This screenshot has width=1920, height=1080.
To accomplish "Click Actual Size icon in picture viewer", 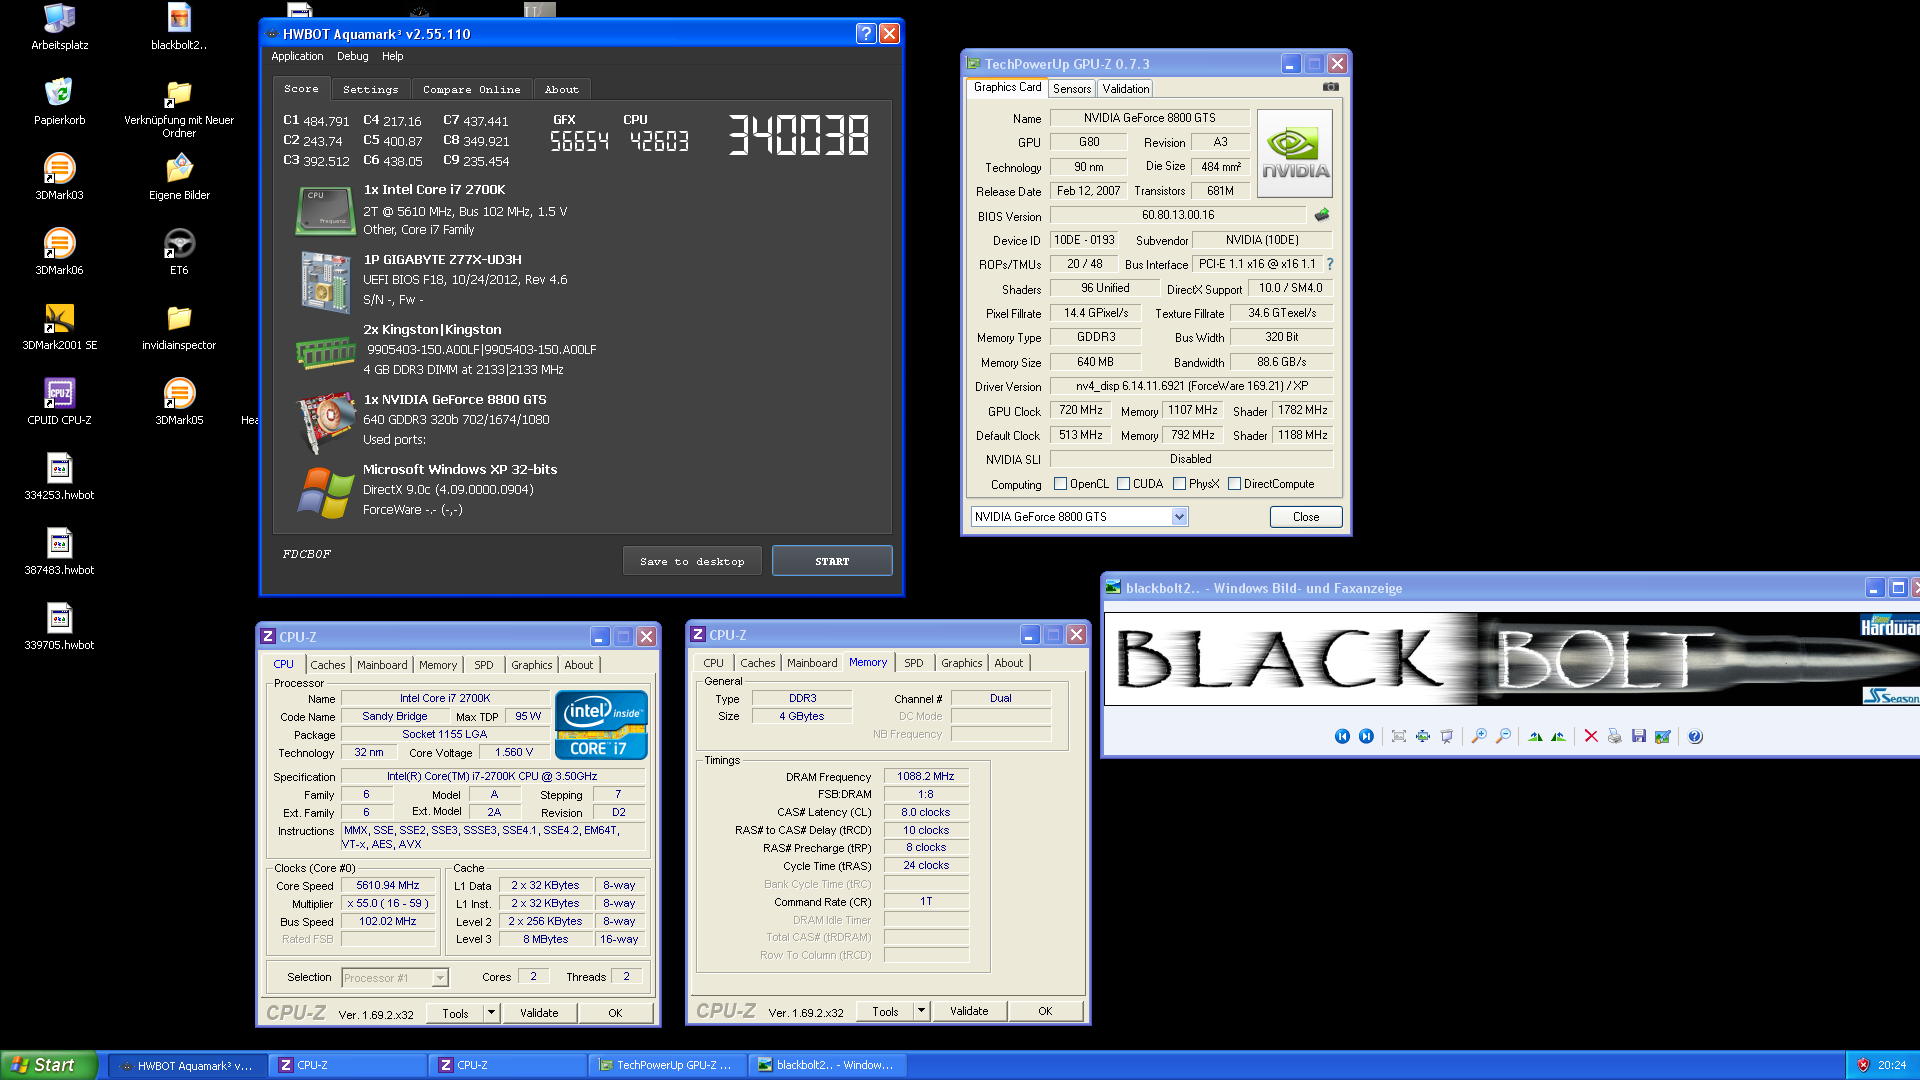I will click(x=1423, y=736).
